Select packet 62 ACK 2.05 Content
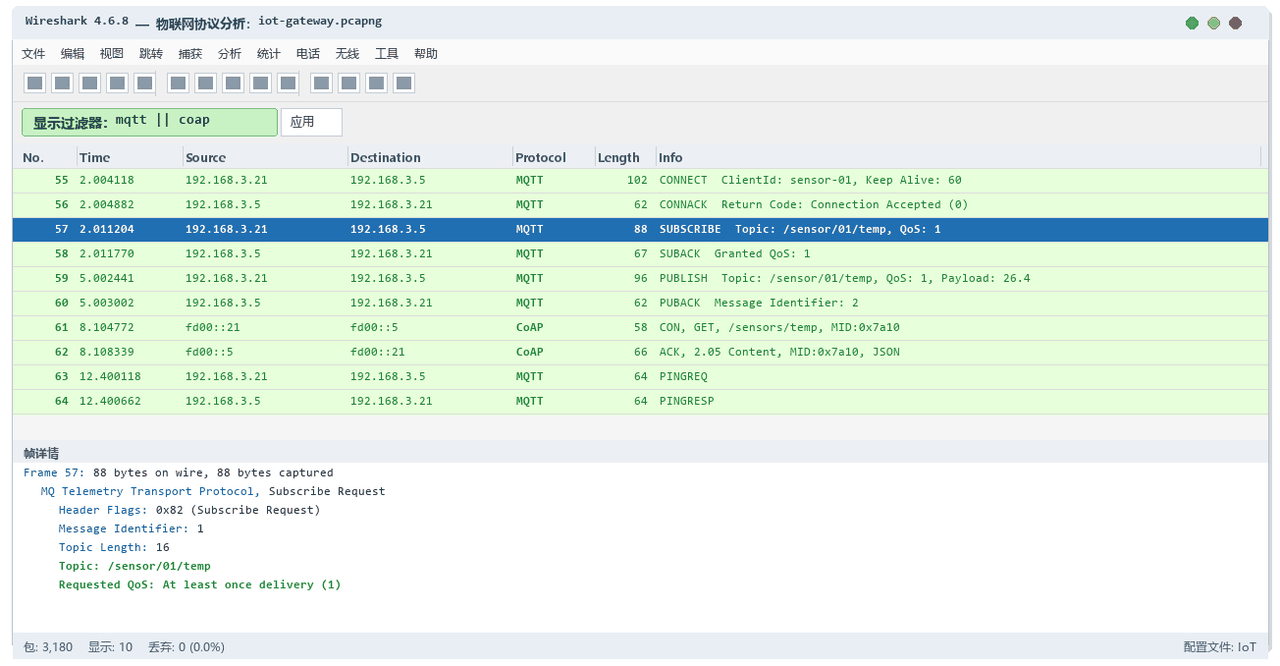Viewport: 1280px width, 666px height. click(640, 352)
